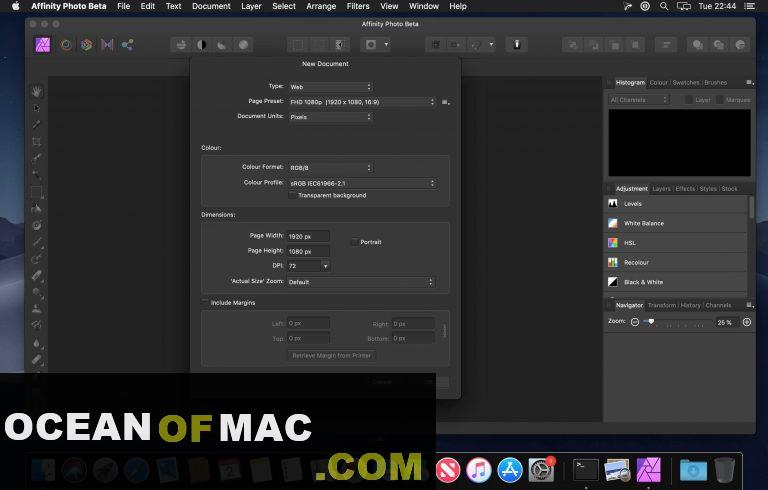This screenshot has height=490, width=768.
Task: Apply Auto Levels from toolbar
Action: [181, 45]
